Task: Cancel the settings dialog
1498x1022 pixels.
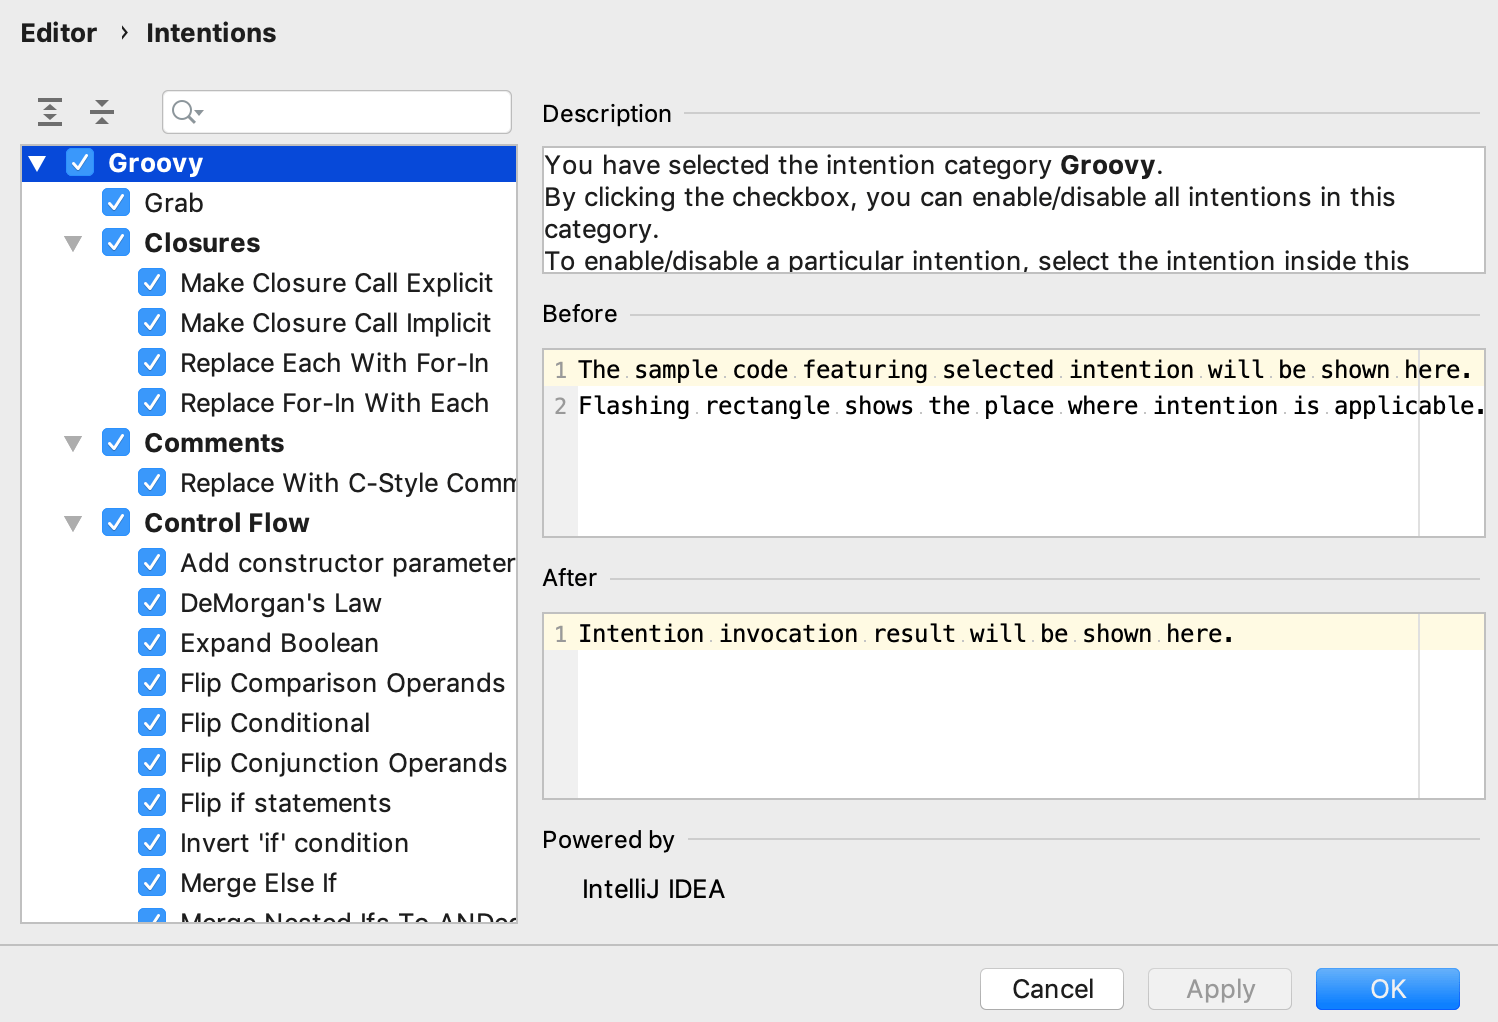Action: [x=1051, y=988]
